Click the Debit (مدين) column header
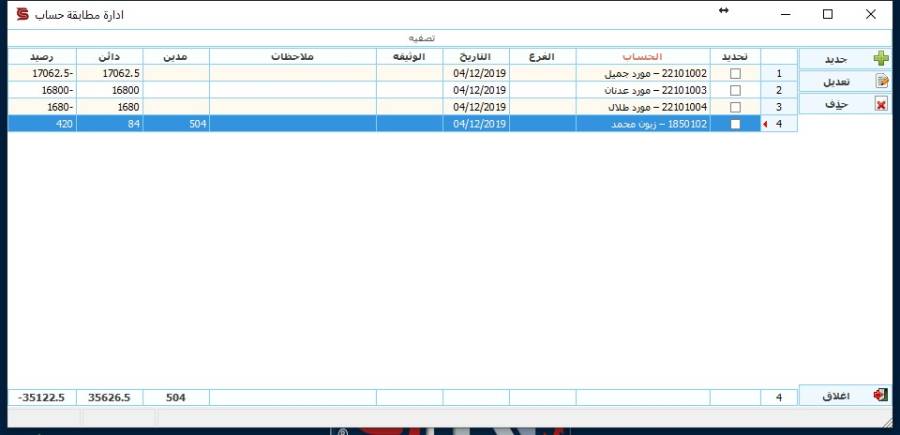Image resolution: width=900 pixels, height=435 pixels. click(x=176, y=56)
